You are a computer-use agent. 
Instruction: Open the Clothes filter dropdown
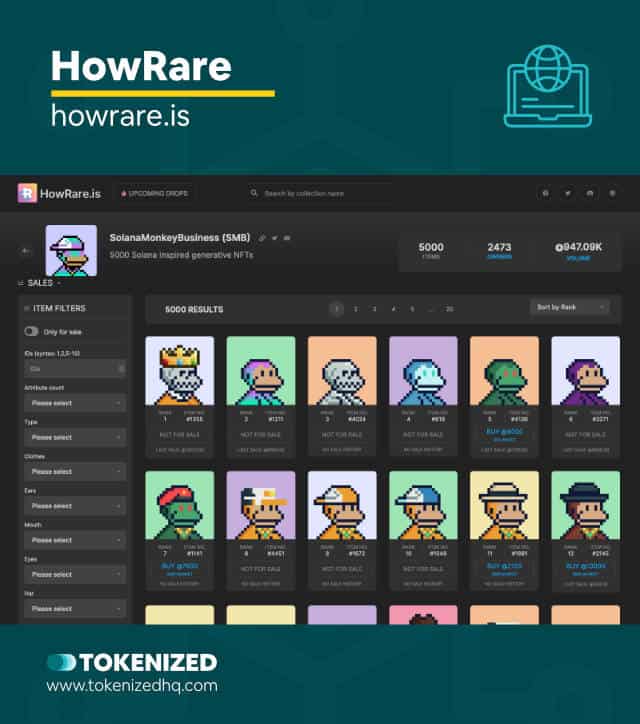click(75, 471)
